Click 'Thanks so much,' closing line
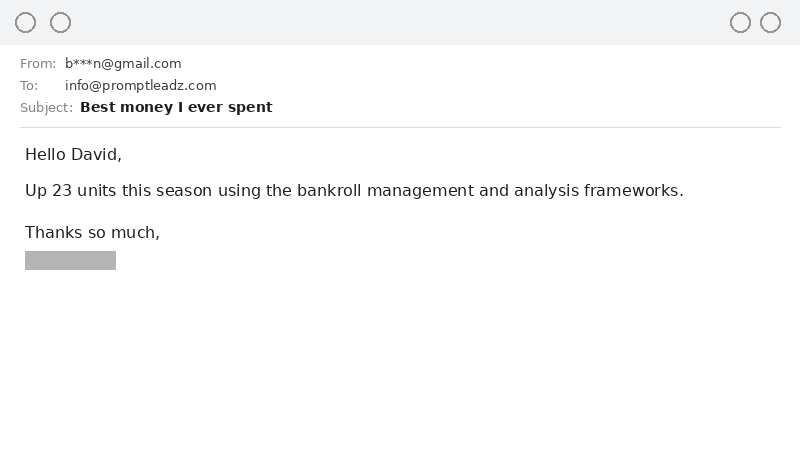800x450 pixels. [92, 232]
